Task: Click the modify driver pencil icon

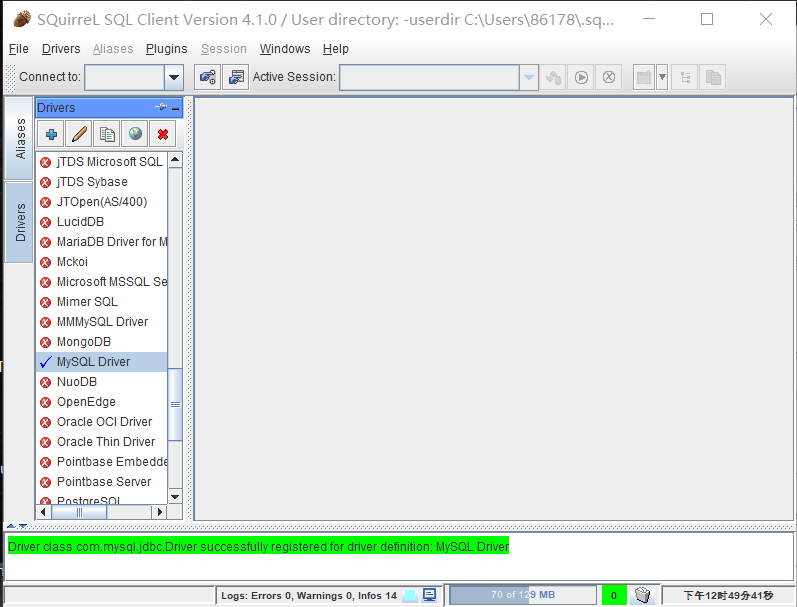Action: coord(79,134)
